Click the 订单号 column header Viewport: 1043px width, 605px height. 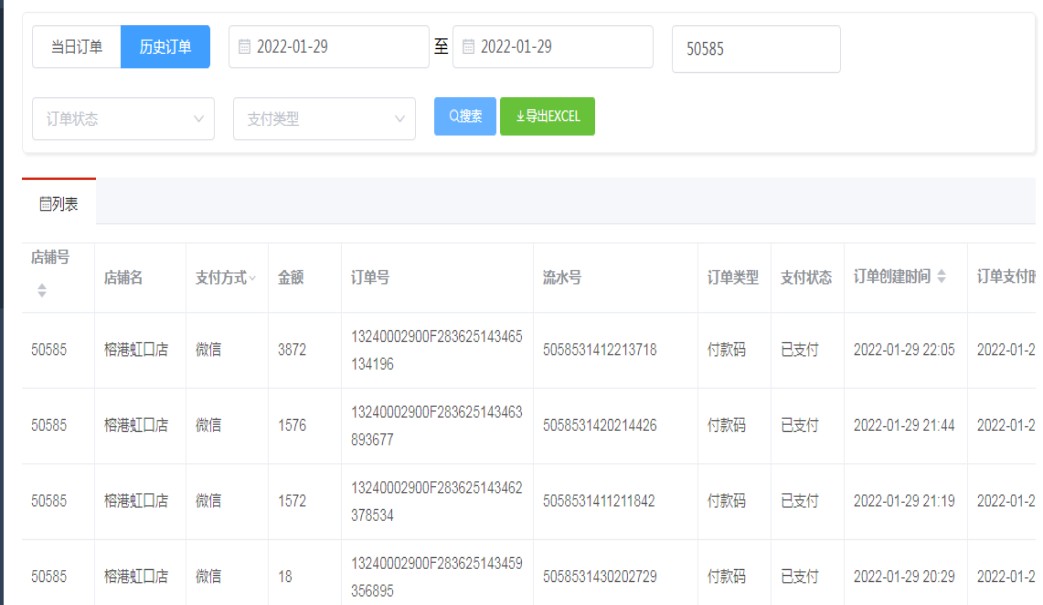point(370,278)
